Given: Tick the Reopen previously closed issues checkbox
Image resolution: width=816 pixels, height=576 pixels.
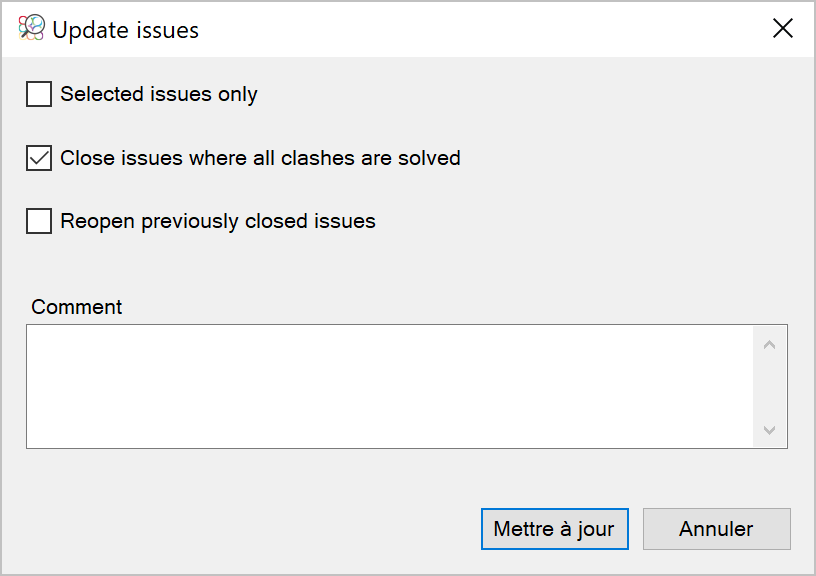Looking at the screenshot, I should (x=39, y=221).
